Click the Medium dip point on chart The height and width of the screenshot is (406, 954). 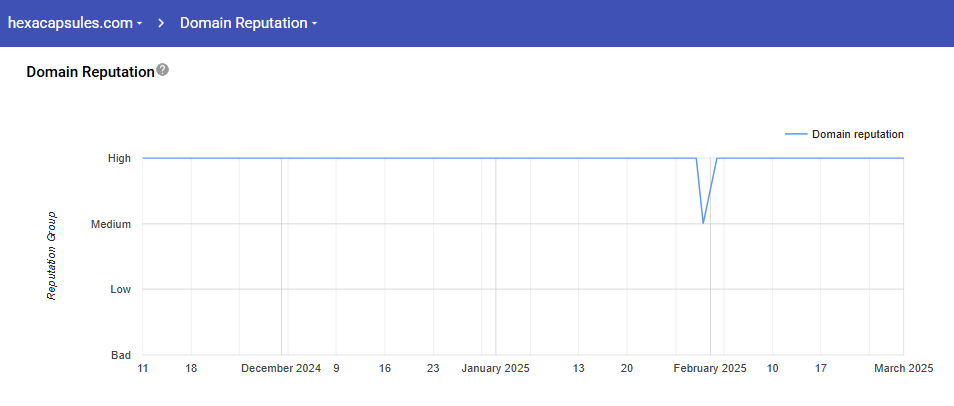(x=704, y=223)
